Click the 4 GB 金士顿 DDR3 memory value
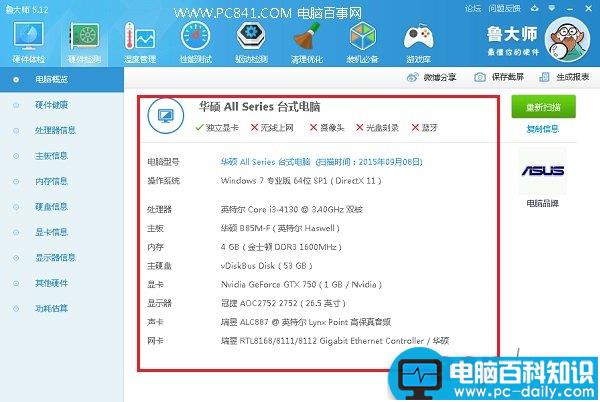 [281, 247]
